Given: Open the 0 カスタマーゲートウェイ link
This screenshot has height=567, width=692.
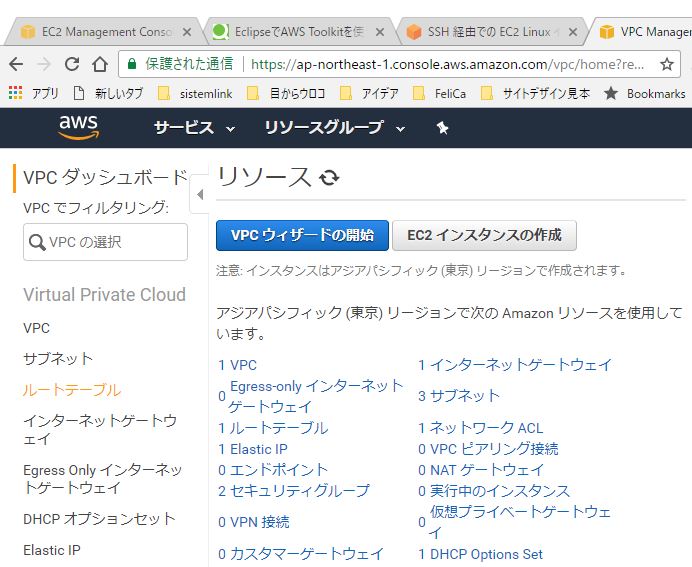Looking at the screenshot, I should click(x=301, y=554).
